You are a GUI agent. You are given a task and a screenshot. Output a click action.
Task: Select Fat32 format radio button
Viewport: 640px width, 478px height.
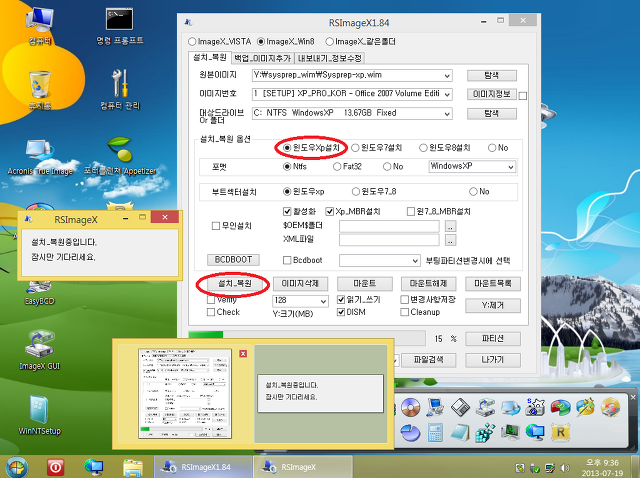347,167
